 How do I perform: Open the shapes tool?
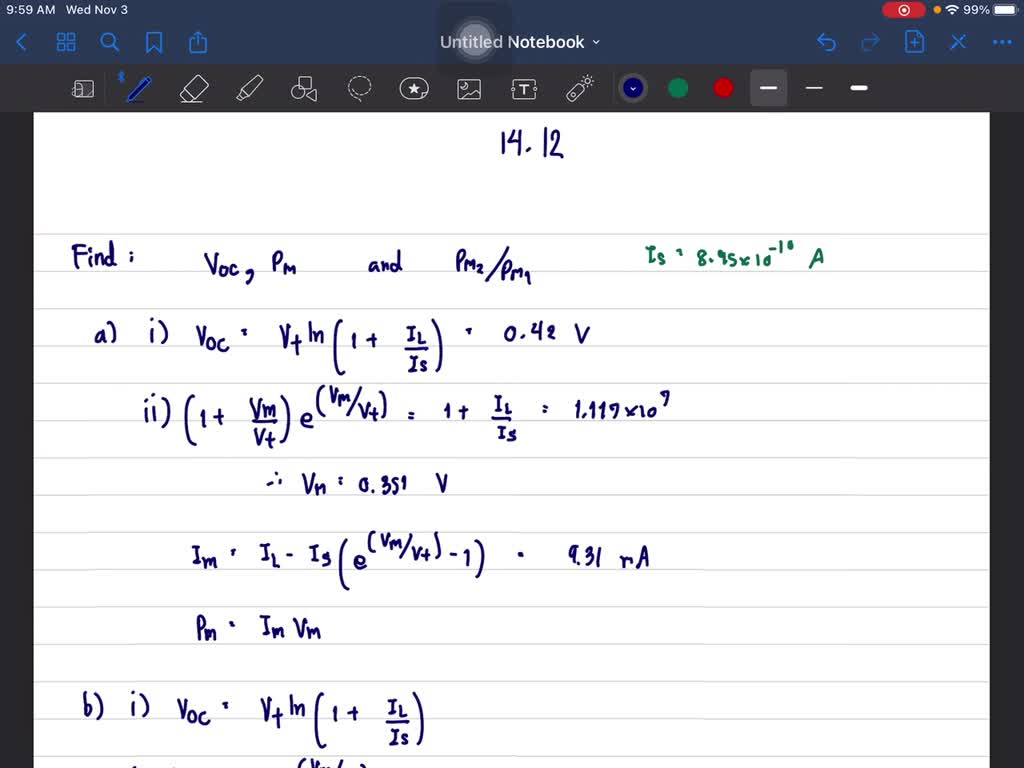(304, 88)
